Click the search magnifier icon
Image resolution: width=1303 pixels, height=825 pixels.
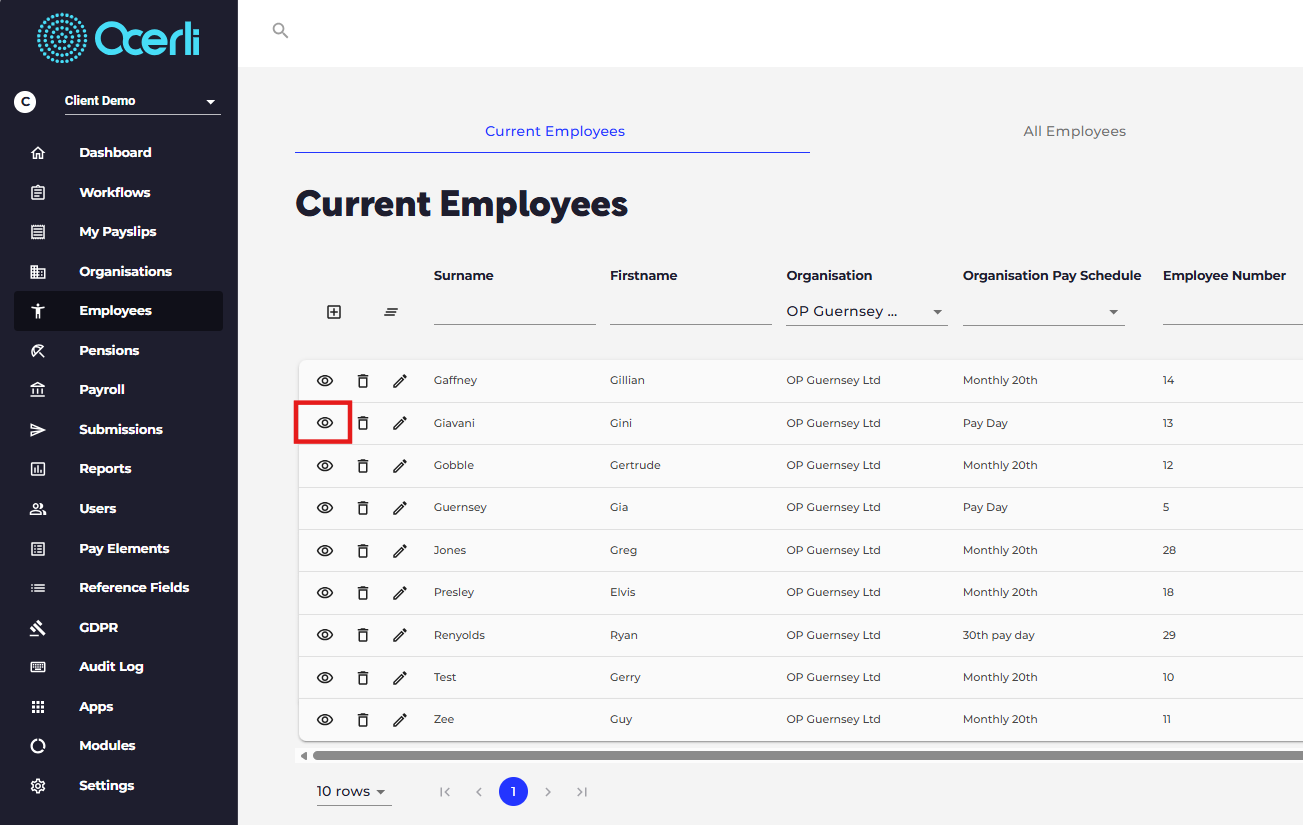(x=280, y=31)
